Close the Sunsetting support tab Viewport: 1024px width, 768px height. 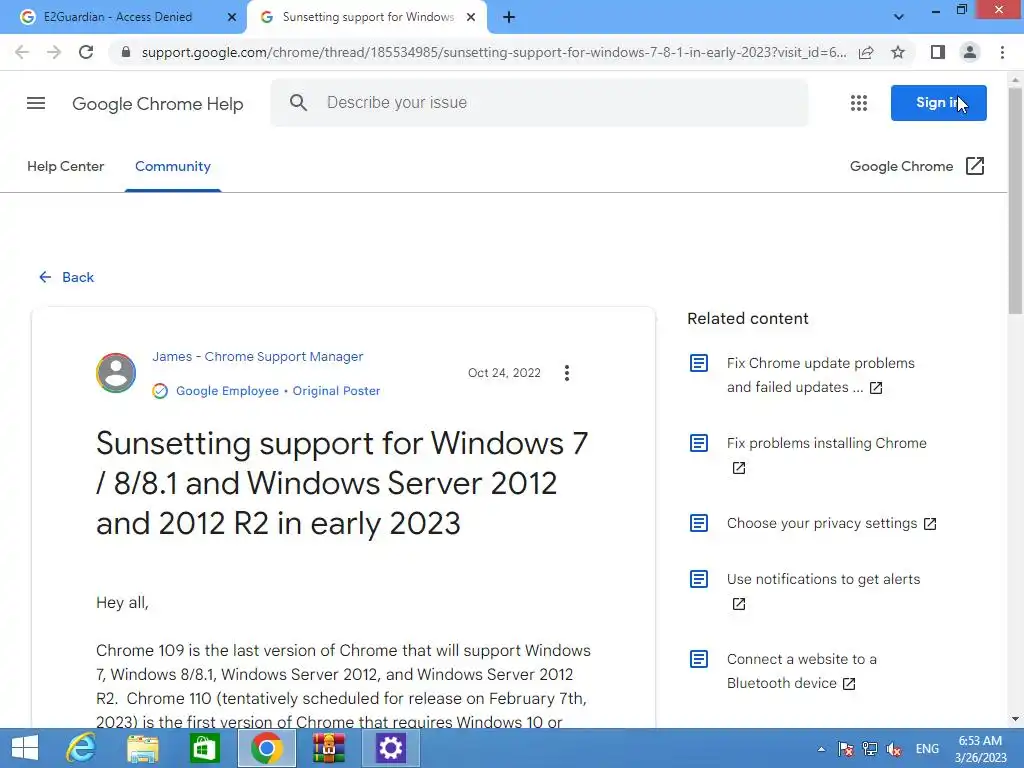[471, 17]
